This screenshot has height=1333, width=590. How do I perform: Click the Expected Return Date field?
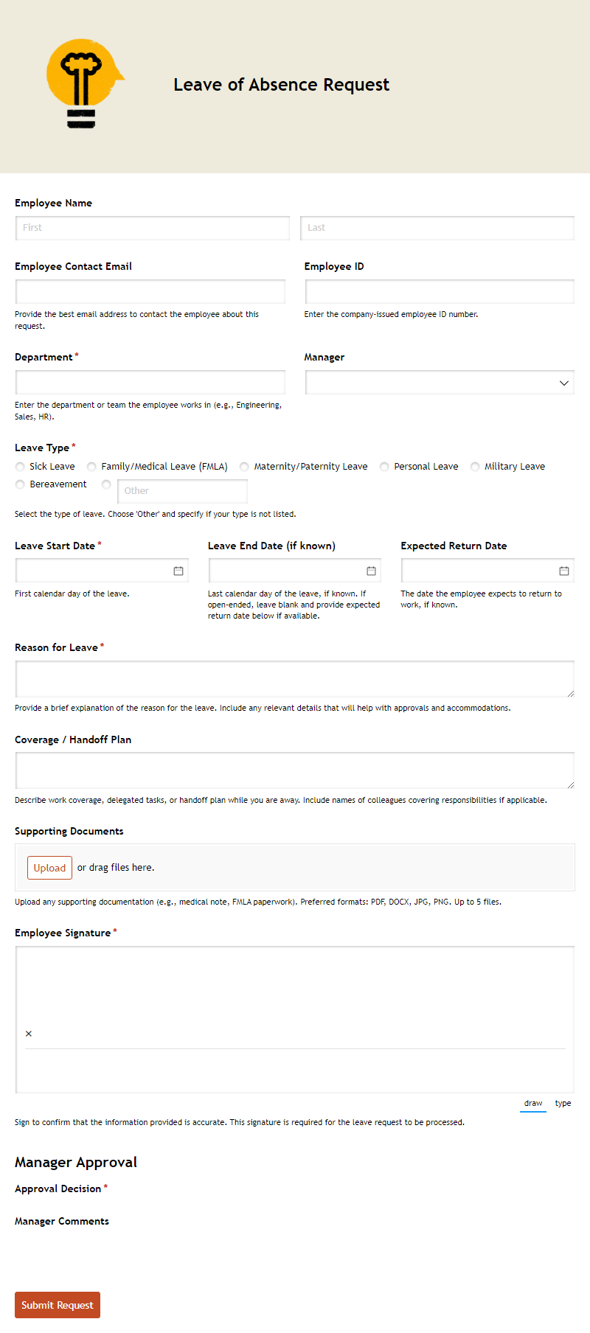pyautogui.click(x=488, y=571)
